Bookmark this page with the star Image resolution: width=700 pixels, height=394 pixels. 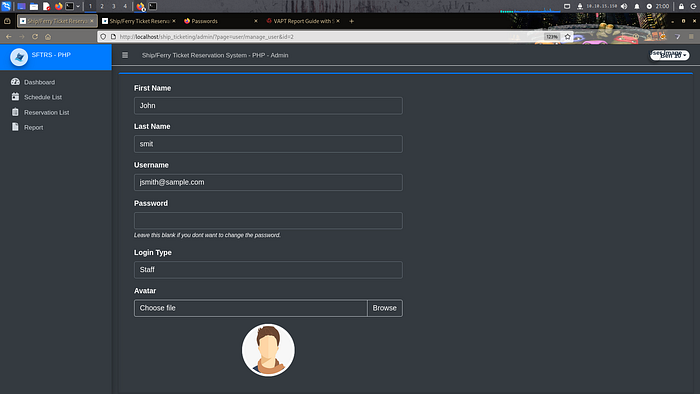567,37
